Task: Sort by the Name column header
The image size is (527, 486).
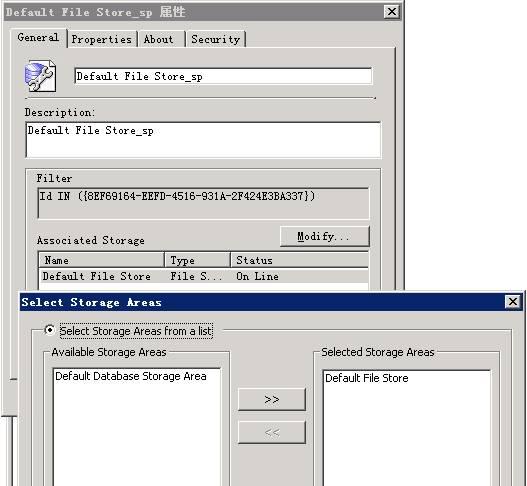Action: click(102, 260)
